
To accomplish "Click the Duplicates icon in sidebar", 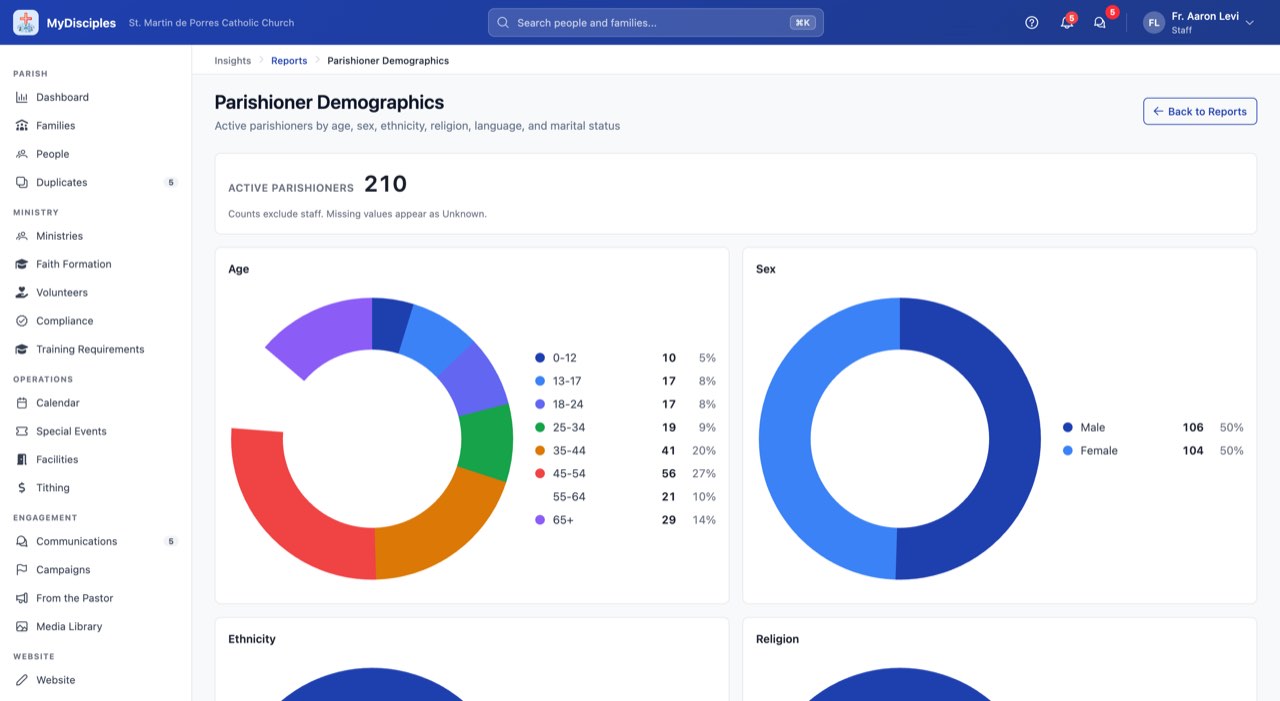I will coord(22,182).
